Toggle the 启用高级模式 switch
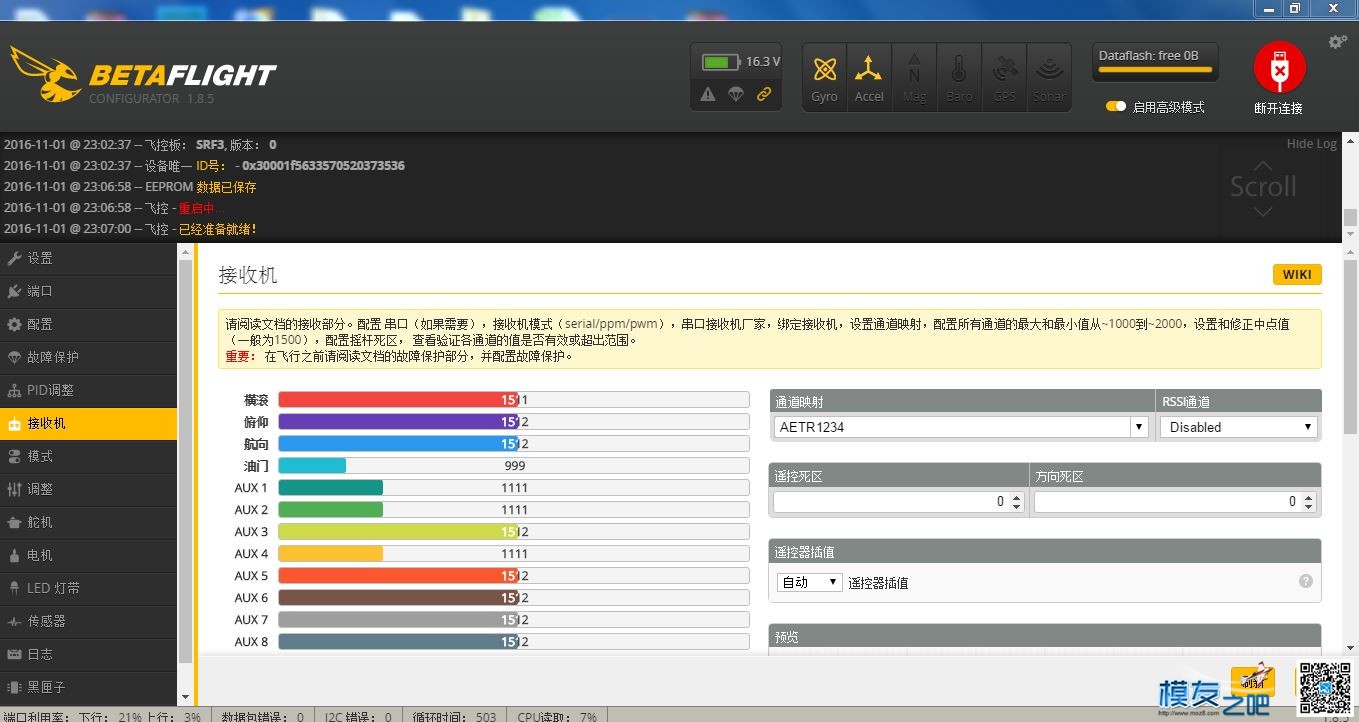The height and width of the screenshot is (722, 1359). pos(1116,106)
